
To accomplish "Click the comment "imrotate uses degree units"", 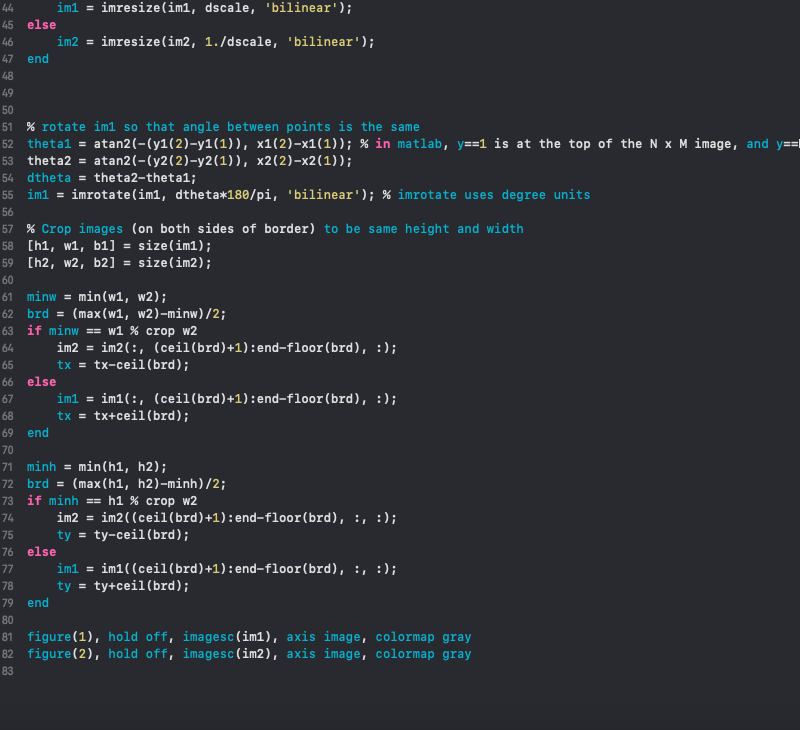I will coord(494,195).
